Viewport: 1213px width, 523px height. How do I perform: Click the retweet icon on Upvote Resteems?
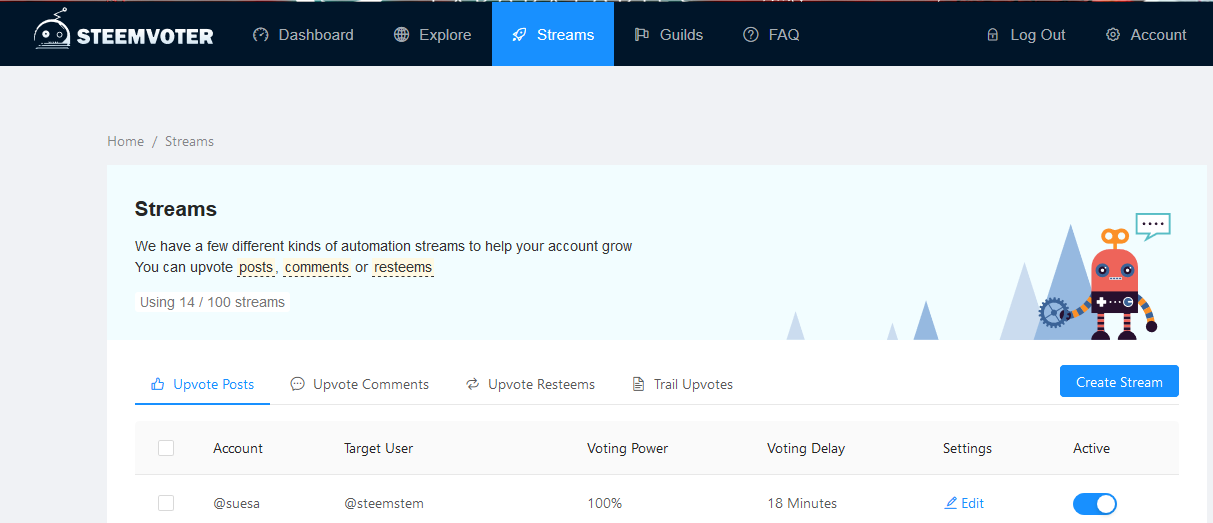coord(473,384)
